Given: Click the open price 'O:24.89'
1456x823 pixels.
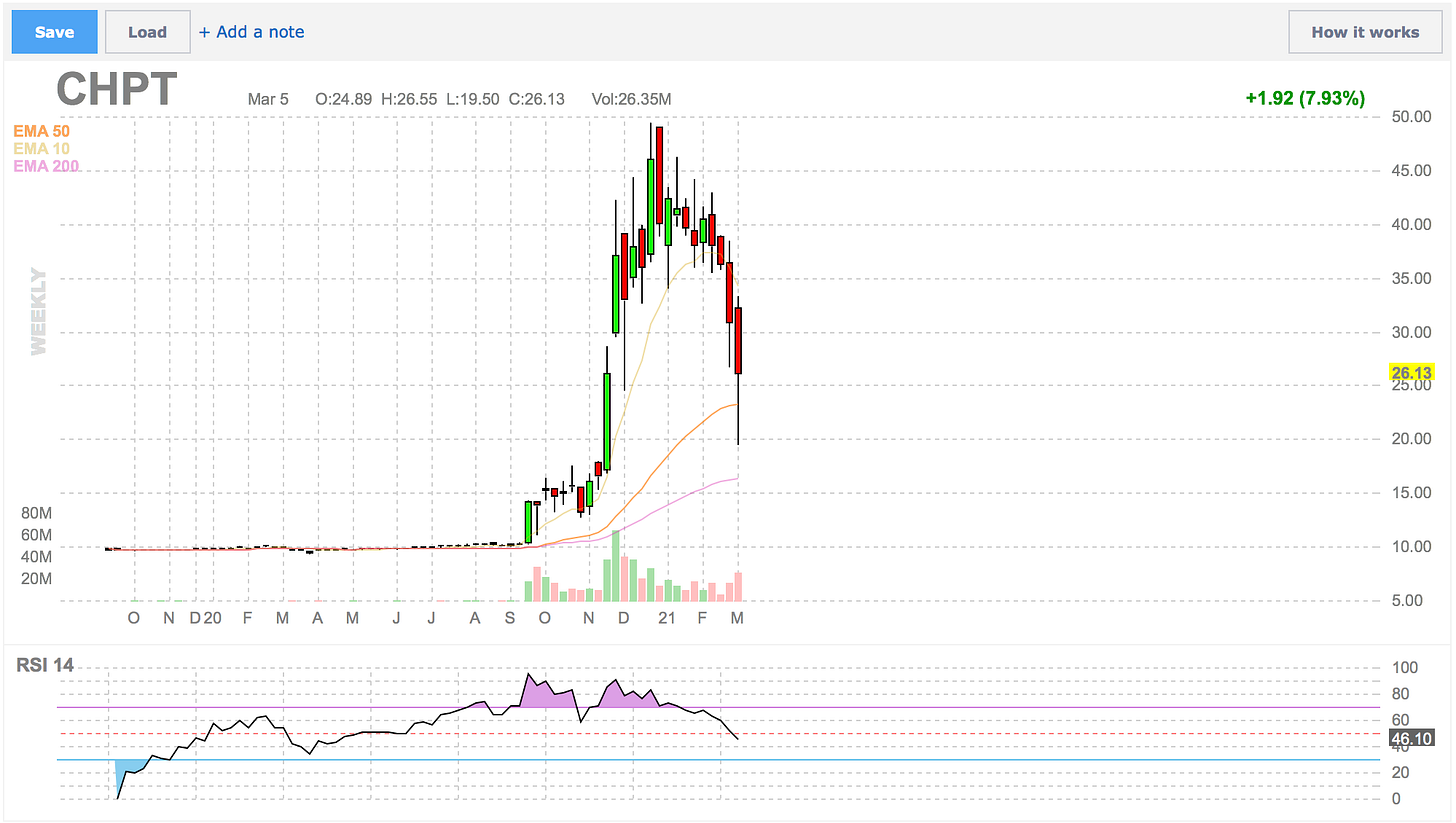Looking at the screenshot, I should click(x=344, y=99).
